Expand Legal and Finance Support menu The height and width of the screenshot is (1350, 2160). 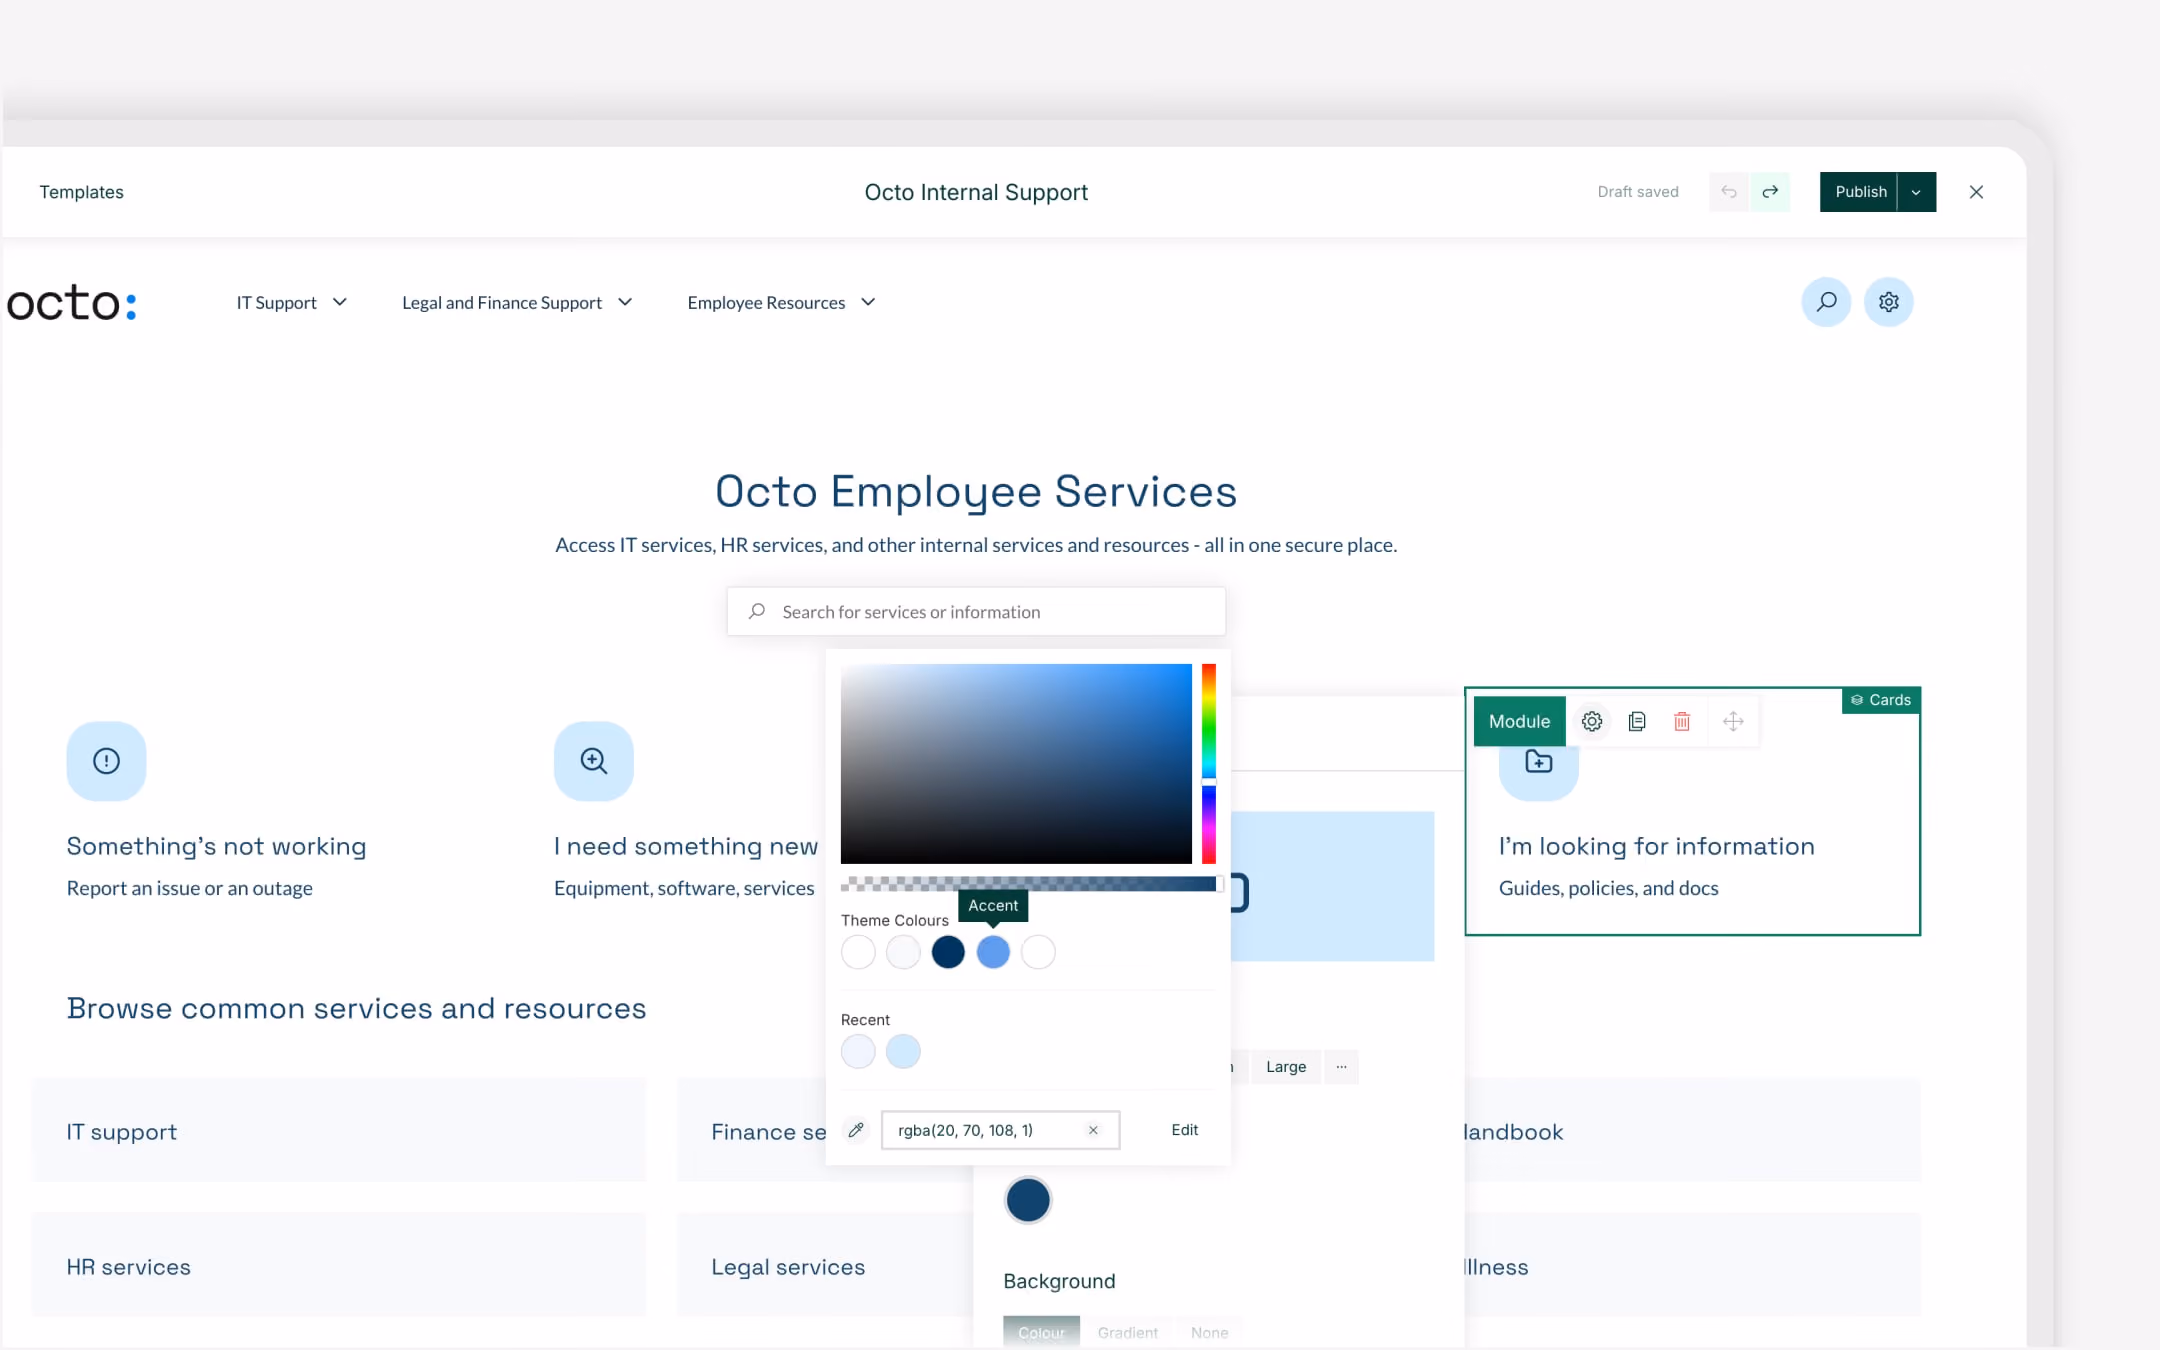point(516,303)
